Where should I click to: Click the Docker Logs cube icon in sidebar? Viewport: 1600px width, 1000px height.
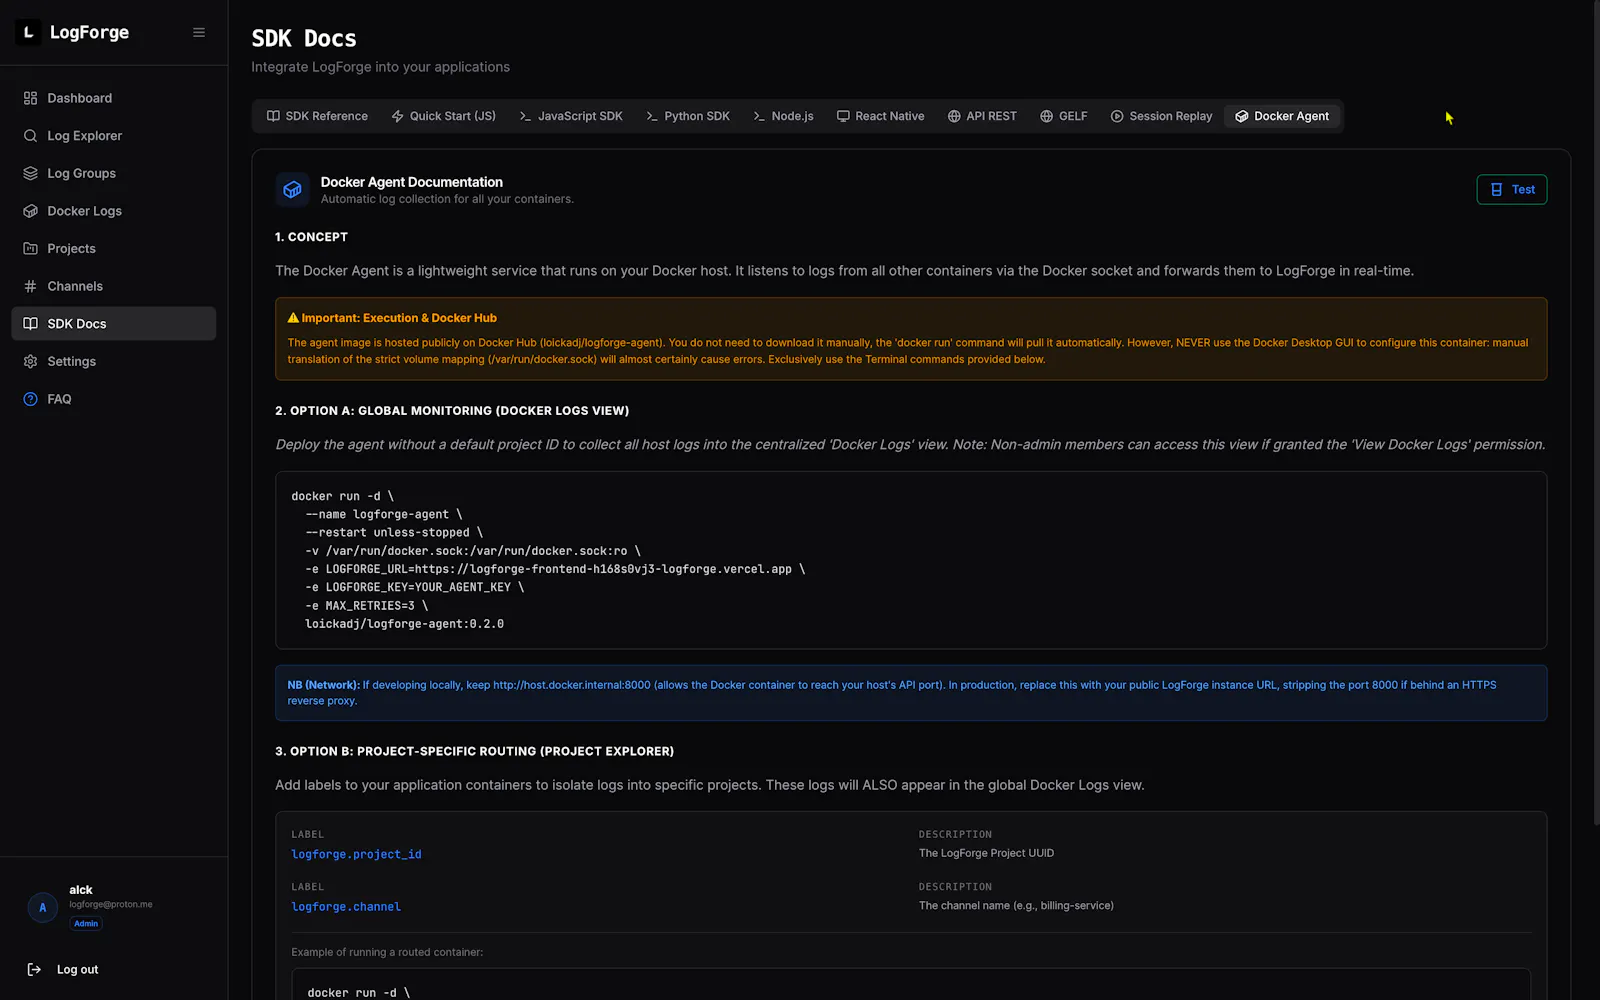tap(30, 211)
